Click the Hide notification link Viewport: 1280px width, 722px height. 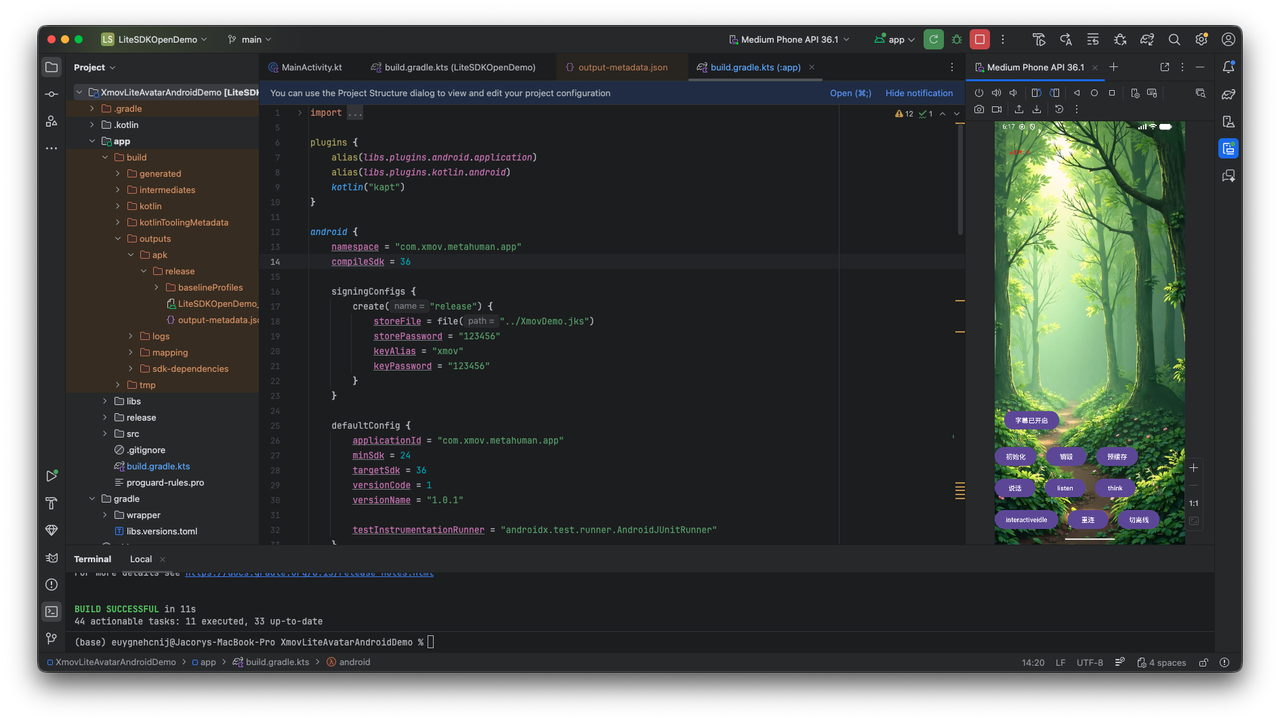coord(919,93)
